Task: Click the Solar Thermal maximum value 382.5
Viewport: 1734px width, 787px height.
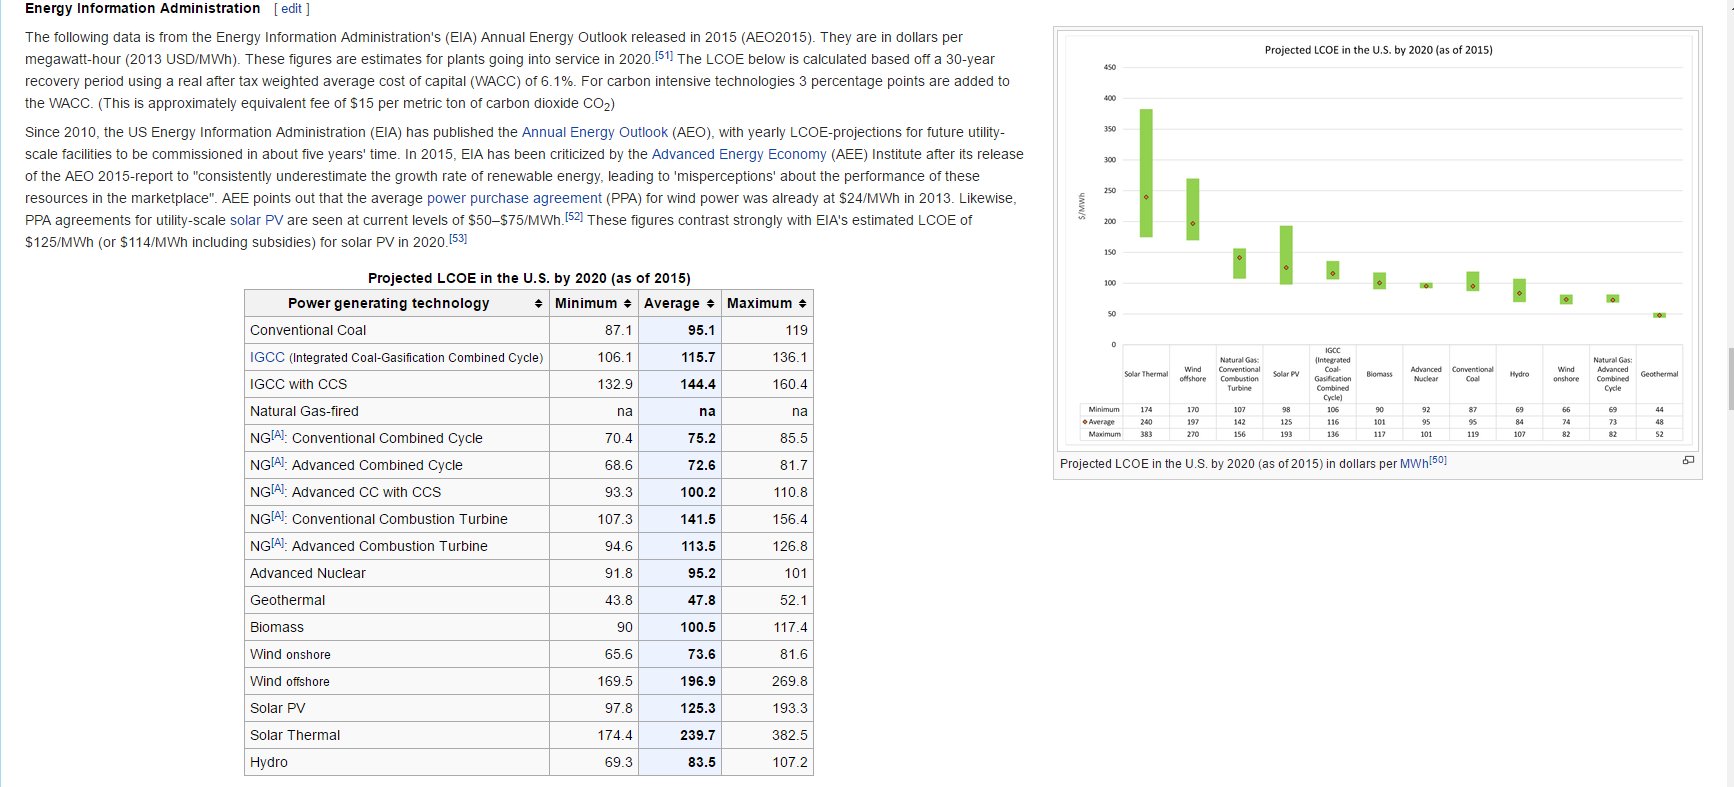Action: [790, 735]
